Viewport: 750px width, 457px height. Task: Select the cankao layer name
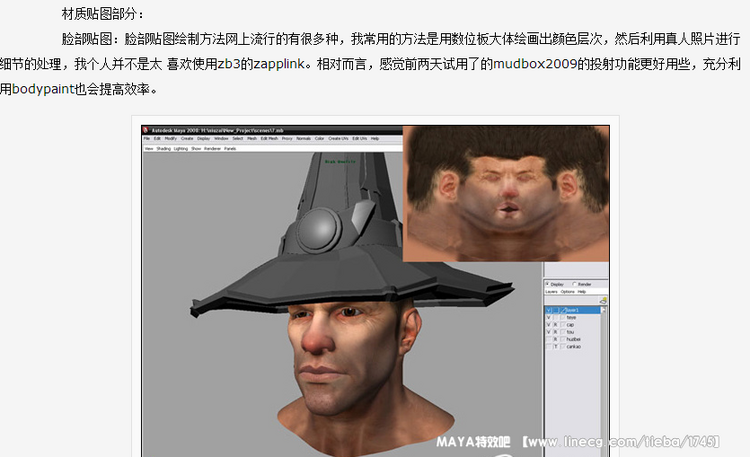click(574, 346)
